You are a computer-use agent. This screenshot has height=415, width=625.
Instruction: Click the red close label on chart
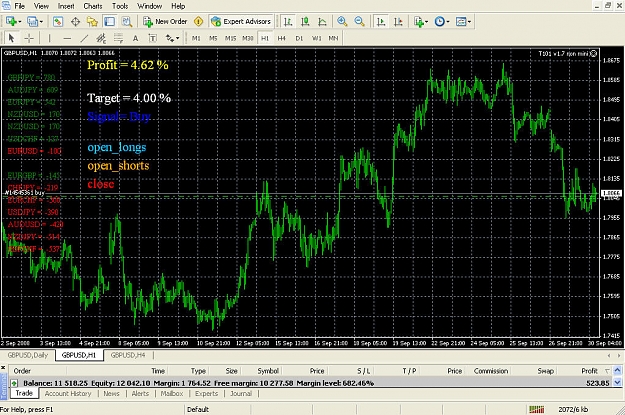point(101,184)
